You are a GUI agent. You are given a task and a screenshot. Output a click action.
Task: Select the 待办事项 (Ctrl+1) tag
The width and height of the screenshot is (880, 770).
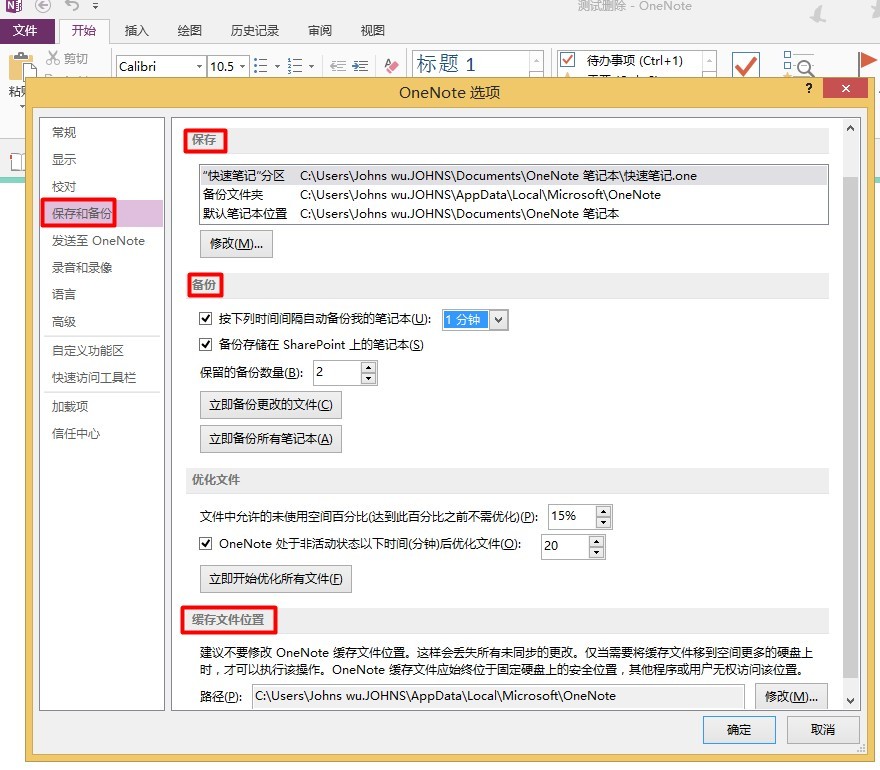(x=630, y=61)
